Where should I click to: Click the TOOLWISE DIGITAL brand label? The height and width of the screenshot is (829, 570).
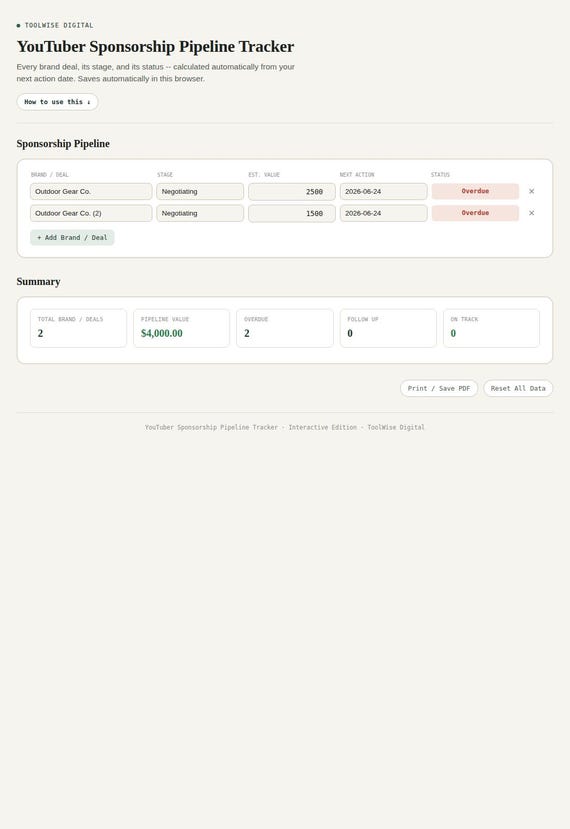coord(59,25)
